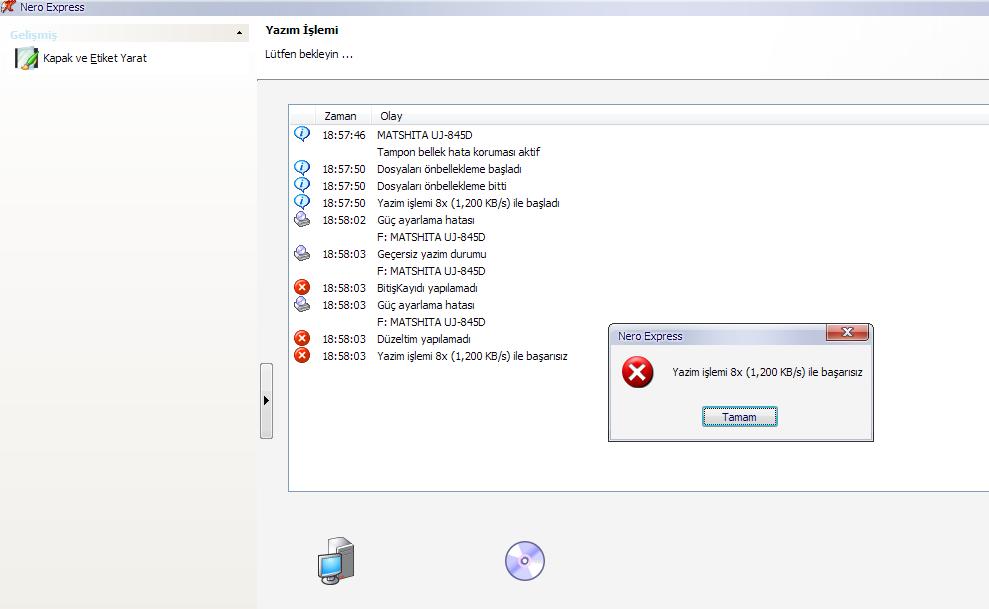Select 'Geçersiz yazim durumu' log text
Viewport: 989px width, 609px height.
[431, 254]
